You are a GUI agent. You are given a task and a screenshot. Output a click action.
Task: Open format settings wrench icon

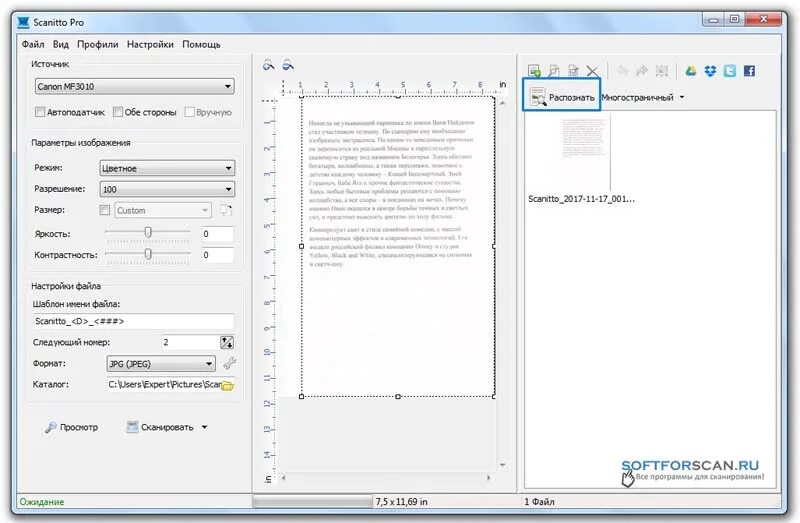pos(230,363)
